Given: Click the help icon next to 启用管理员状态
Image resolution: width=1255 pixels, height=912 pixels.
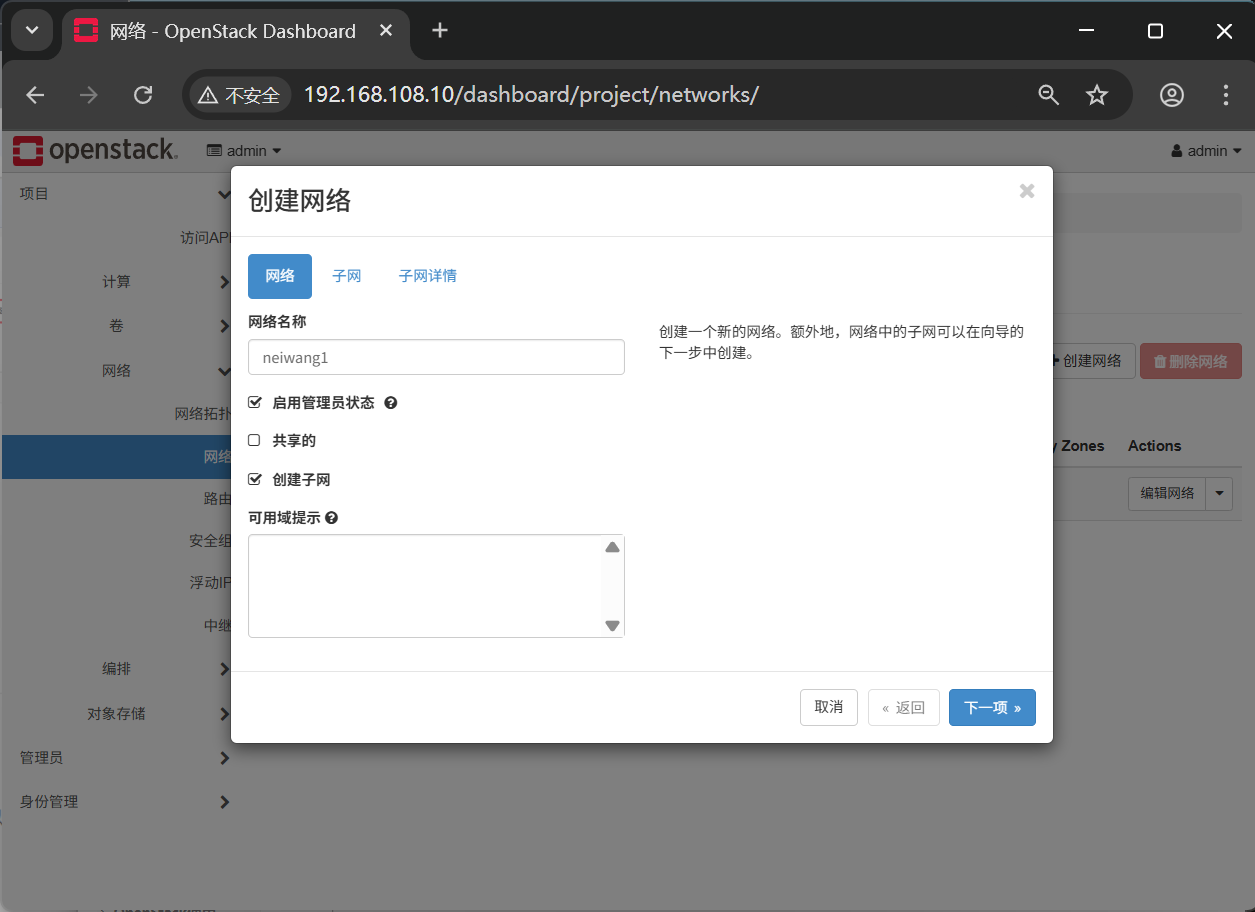Looking at the screenshot, I should 391,403.
